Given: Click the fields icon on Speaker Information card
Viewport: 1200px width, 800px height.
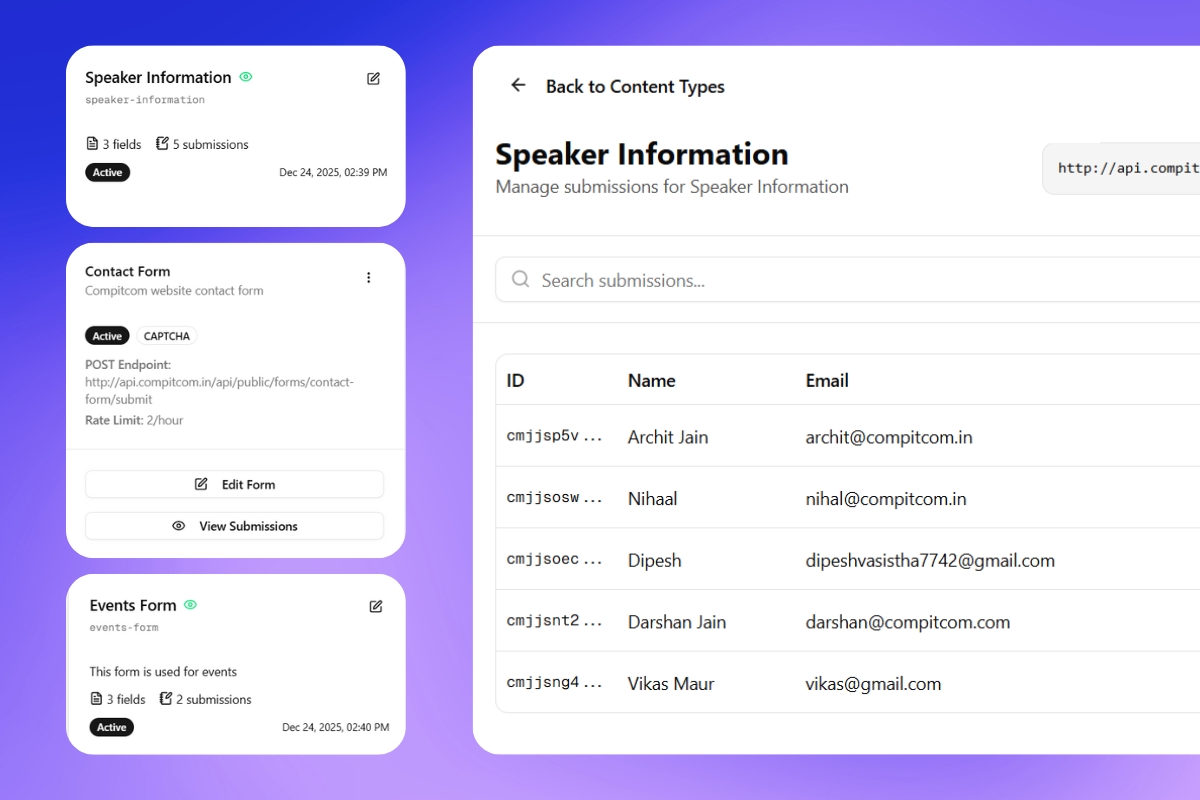Looking at the screenshot, I should pos(93,143).
